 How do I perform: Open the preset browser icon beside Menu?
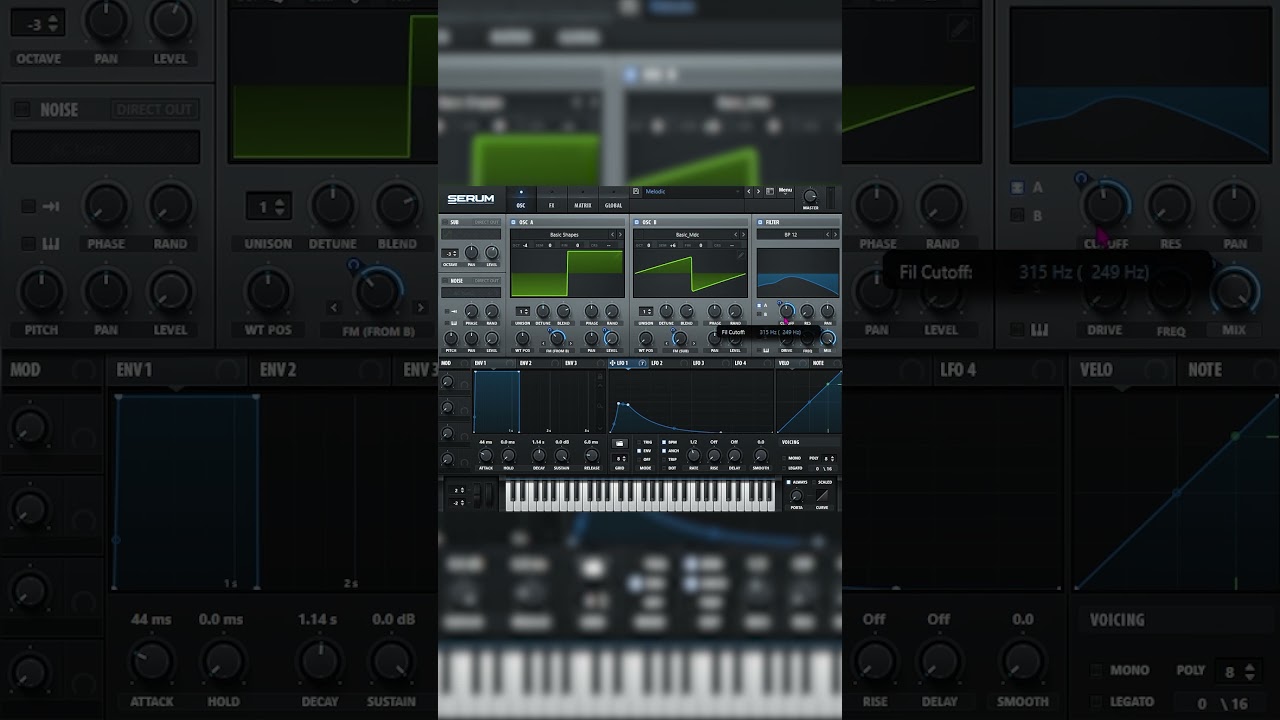(x=770, y=191)
